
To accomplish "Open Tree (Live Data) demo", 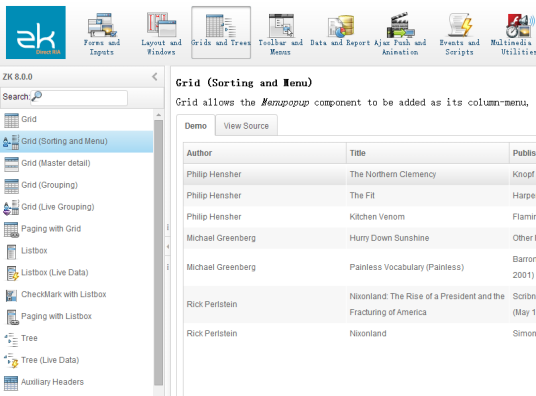I will (x=77, y=360).
